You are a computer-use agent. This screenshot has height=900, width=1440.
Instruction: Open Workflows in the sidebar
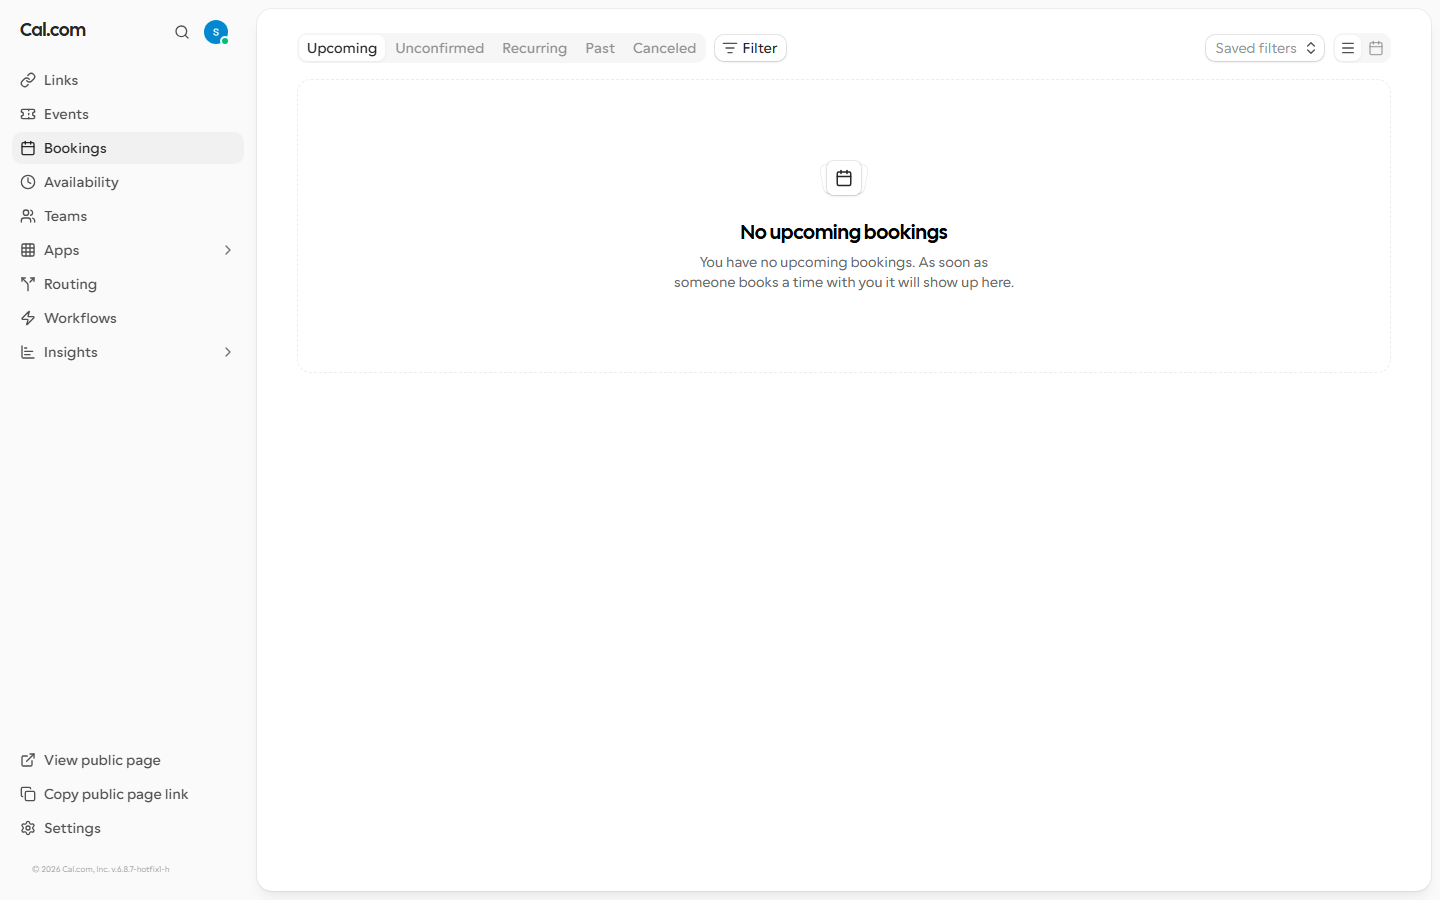coord(128,318)
